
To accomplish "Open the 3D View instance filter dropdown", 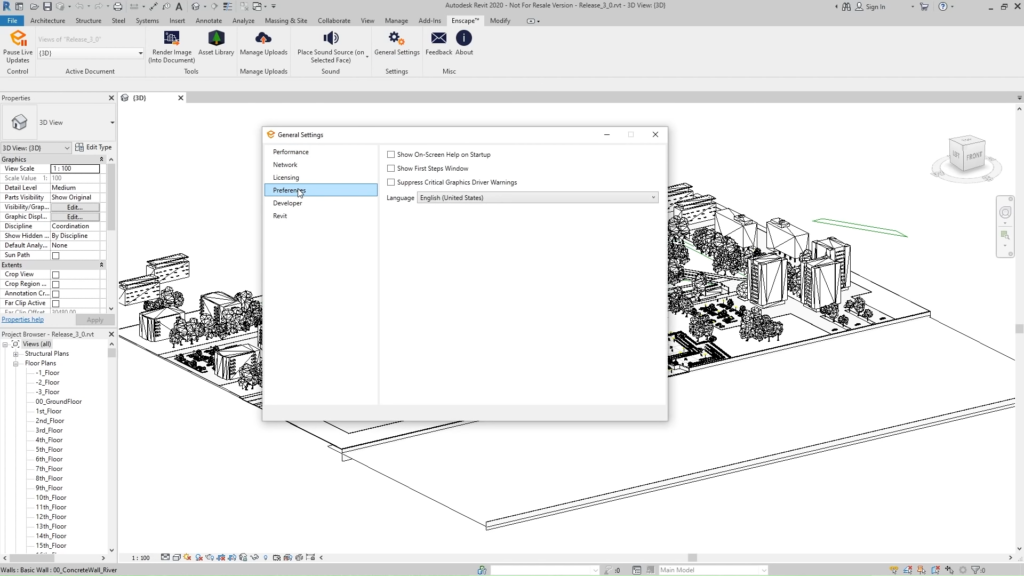I will click(x=35, y=148).
